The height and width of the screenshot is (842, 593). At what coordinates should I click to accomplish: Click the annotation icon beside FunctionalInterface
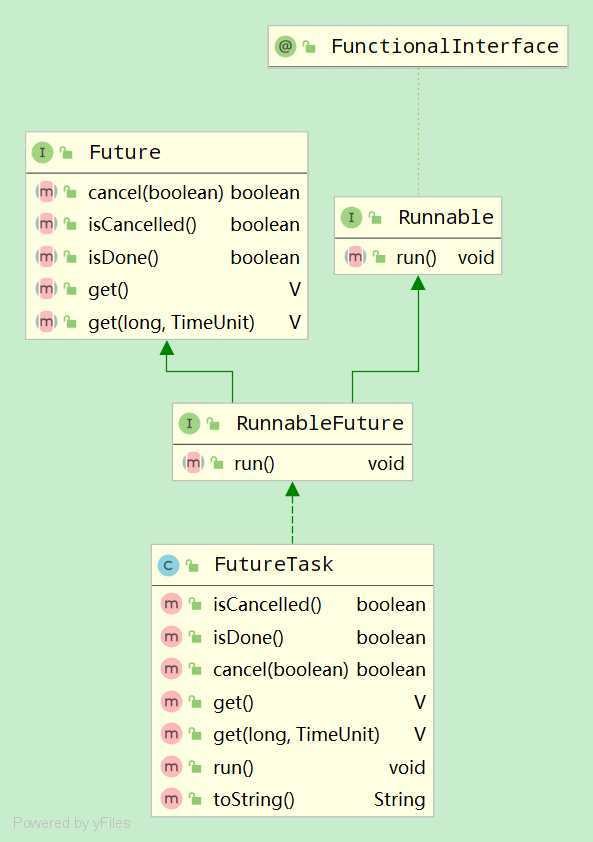point(285,47)
